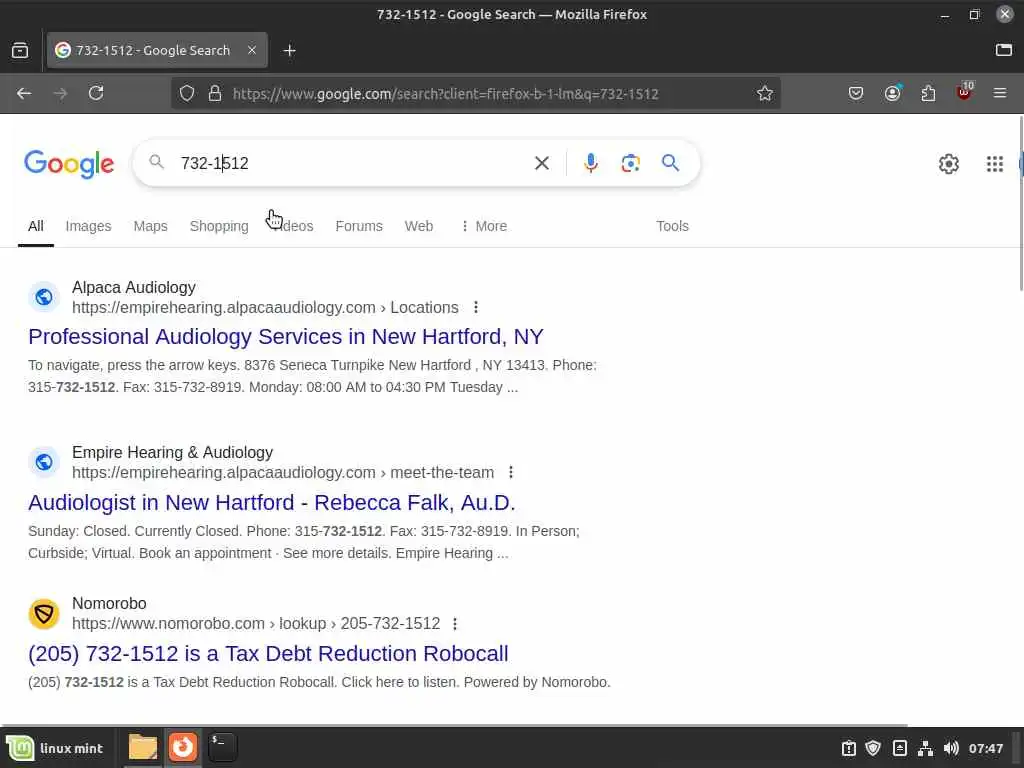Click the horizontal scrollbar at page bottom
Screen dimensions: 1024x768
click(x=455, y=725)
